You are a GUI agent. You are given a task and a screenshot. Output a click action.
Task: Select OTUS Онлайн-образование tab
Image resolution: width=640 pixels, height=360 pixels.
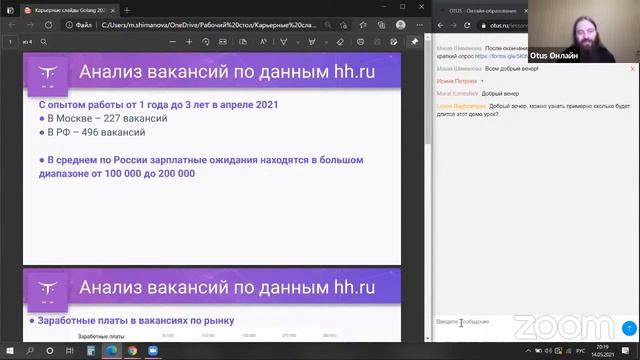pyautogui.click(x=482, y=11)
